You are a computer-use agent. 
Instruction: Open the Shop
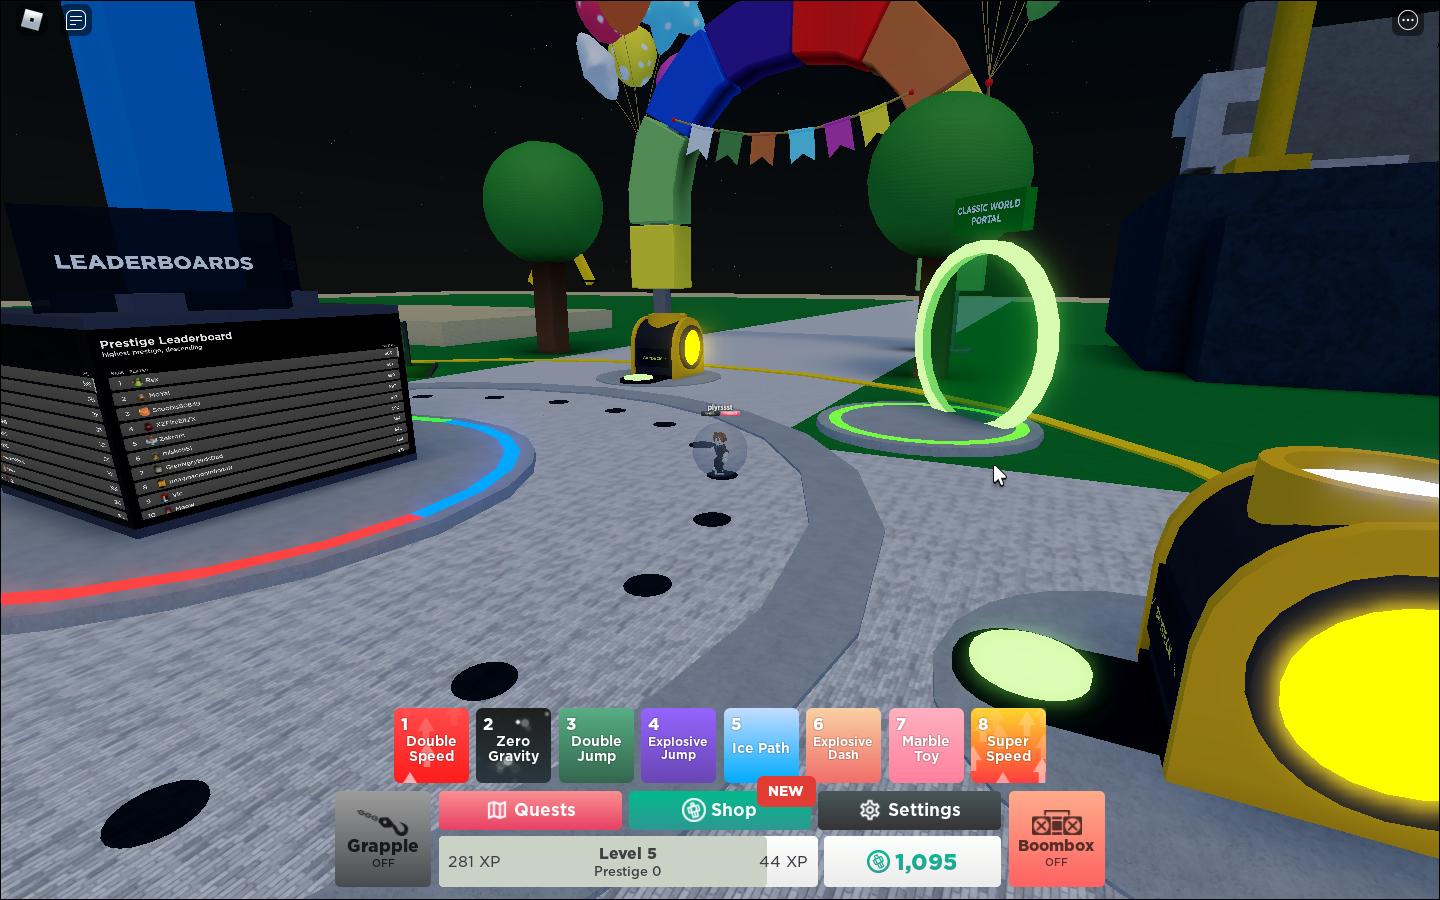coord(719,810)
